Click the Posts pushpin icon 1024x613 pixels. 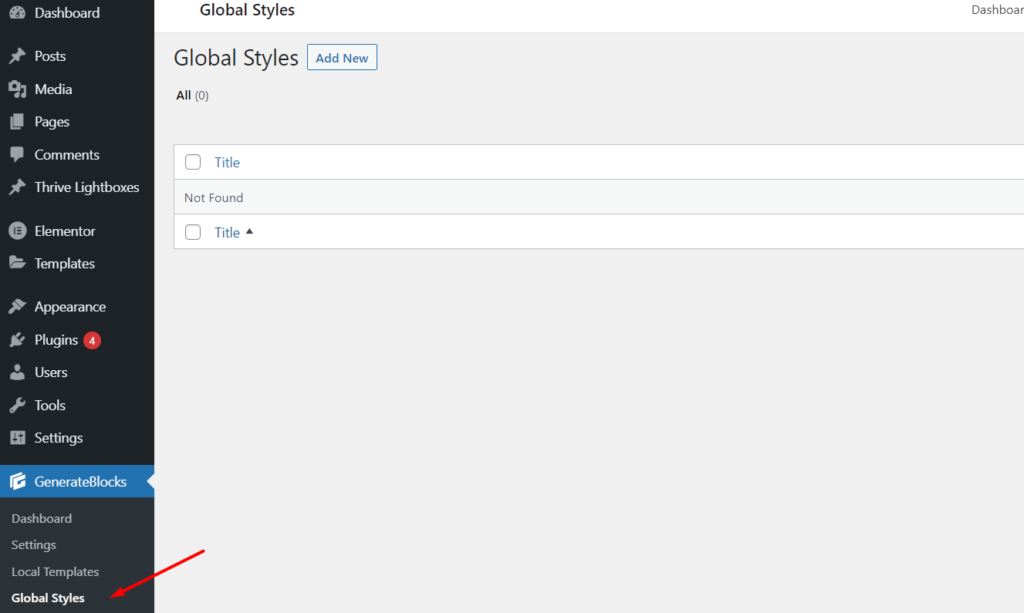pos(17,56)
